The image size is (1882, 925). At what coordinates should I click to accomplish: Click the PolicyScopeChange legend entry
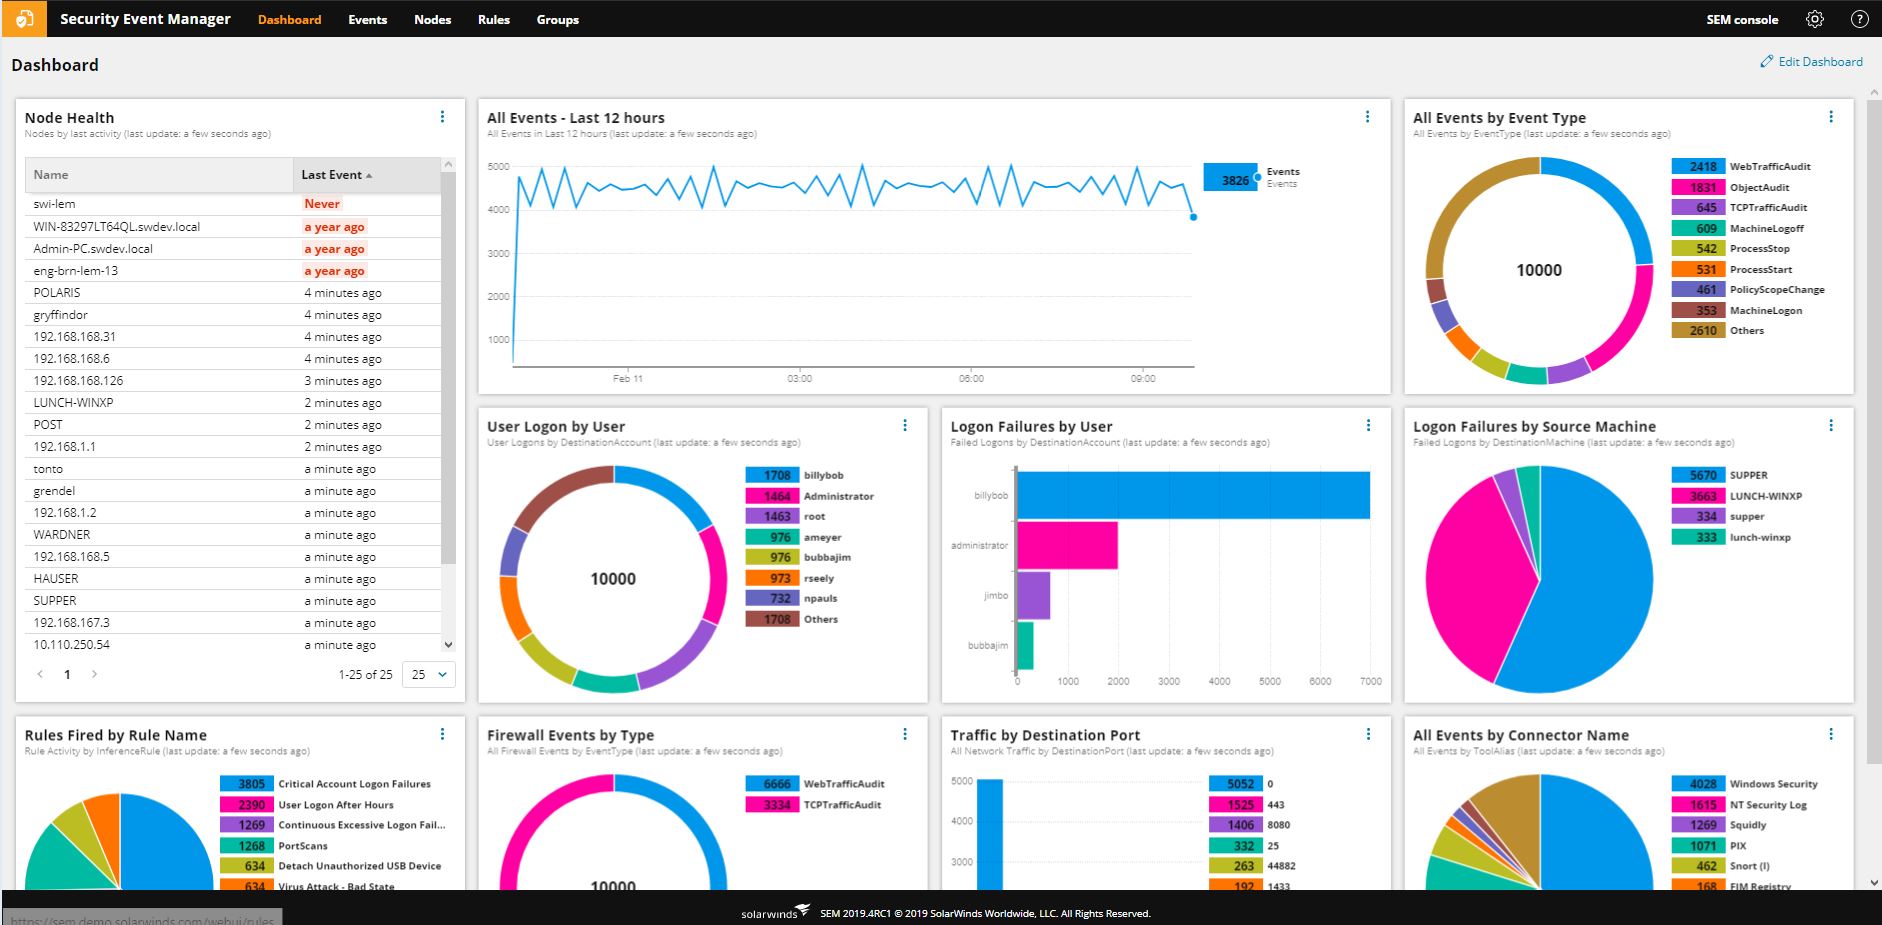tap(1748, 290)
